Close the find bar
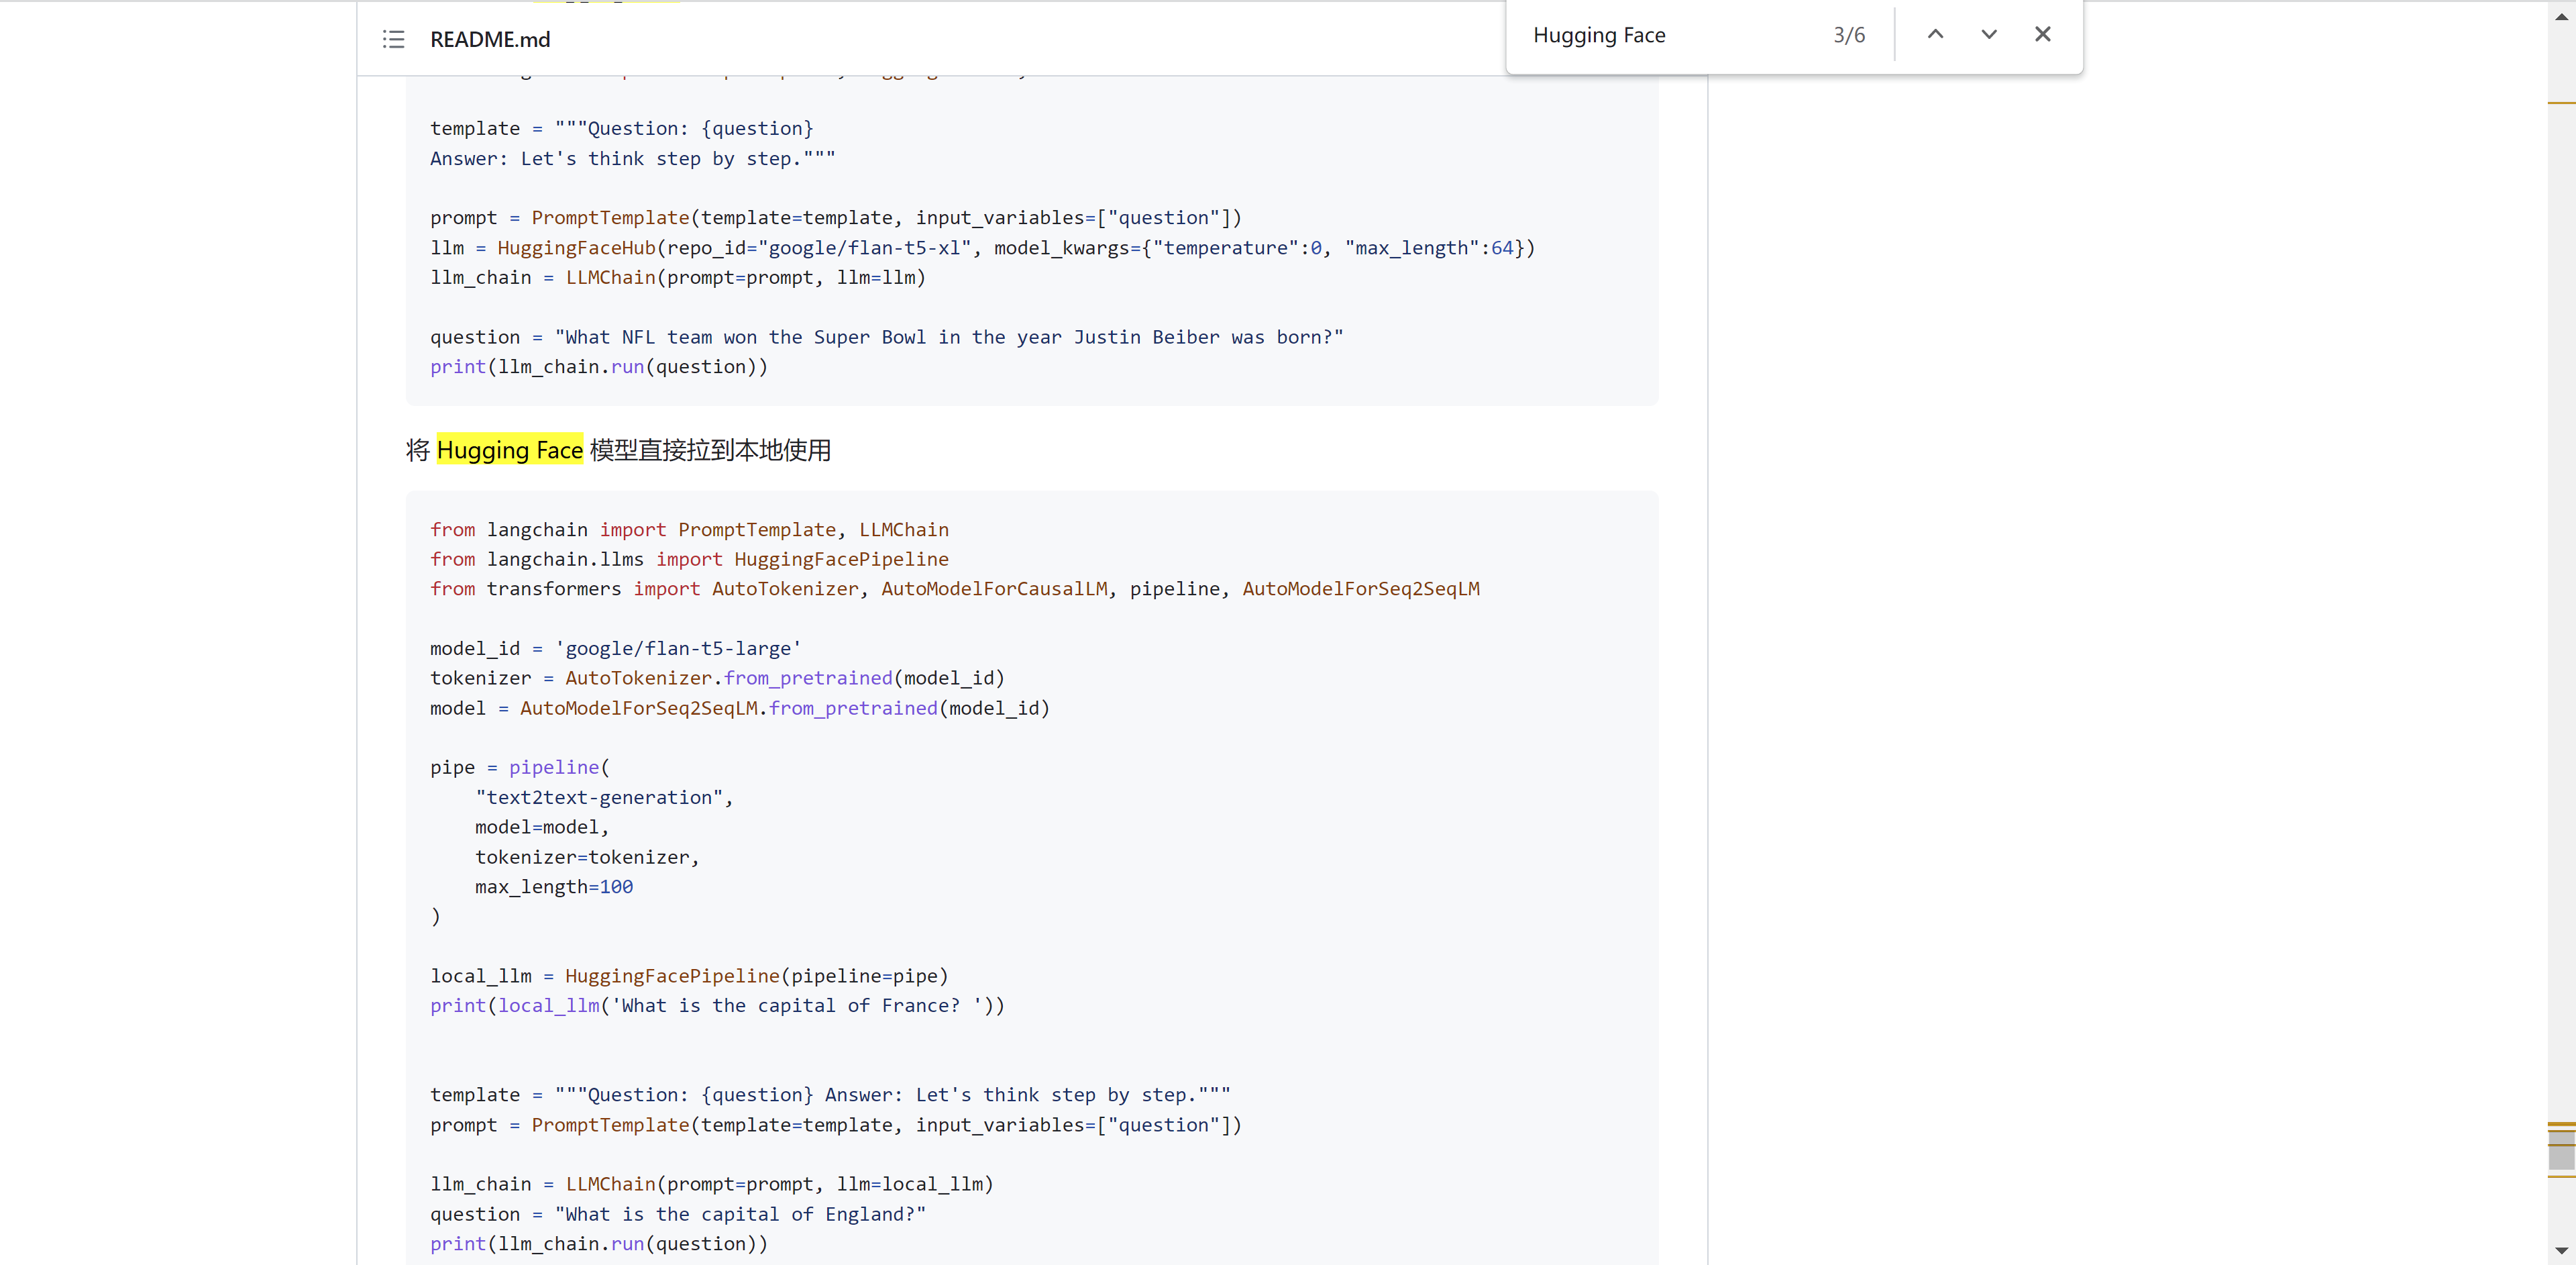Viewport: 2576px width, 1265px height. pyautogui.click(x=2043, y=34)
